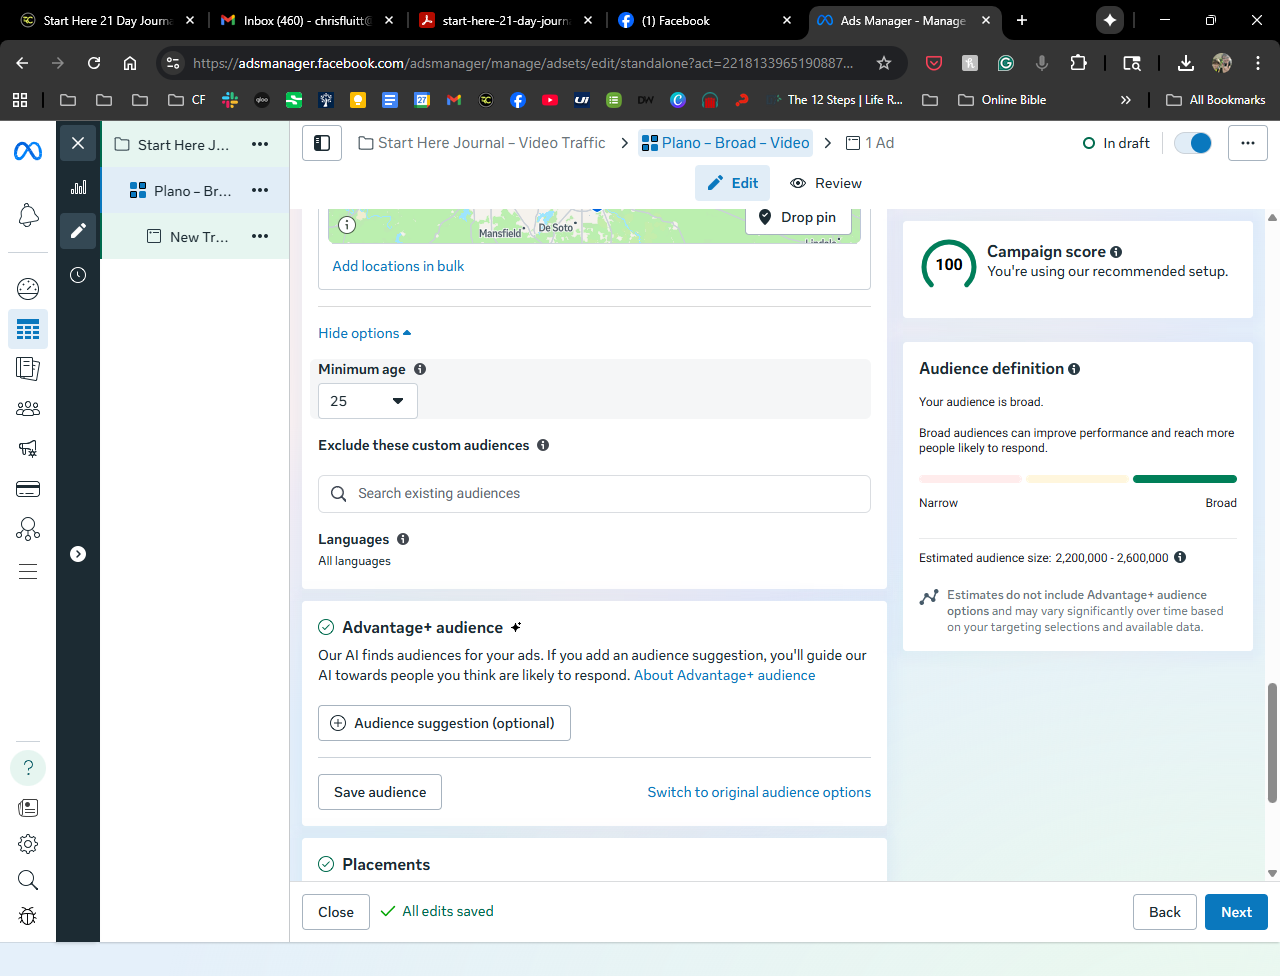
Task: Open the Minimum age dropdown
Action: 367,401
